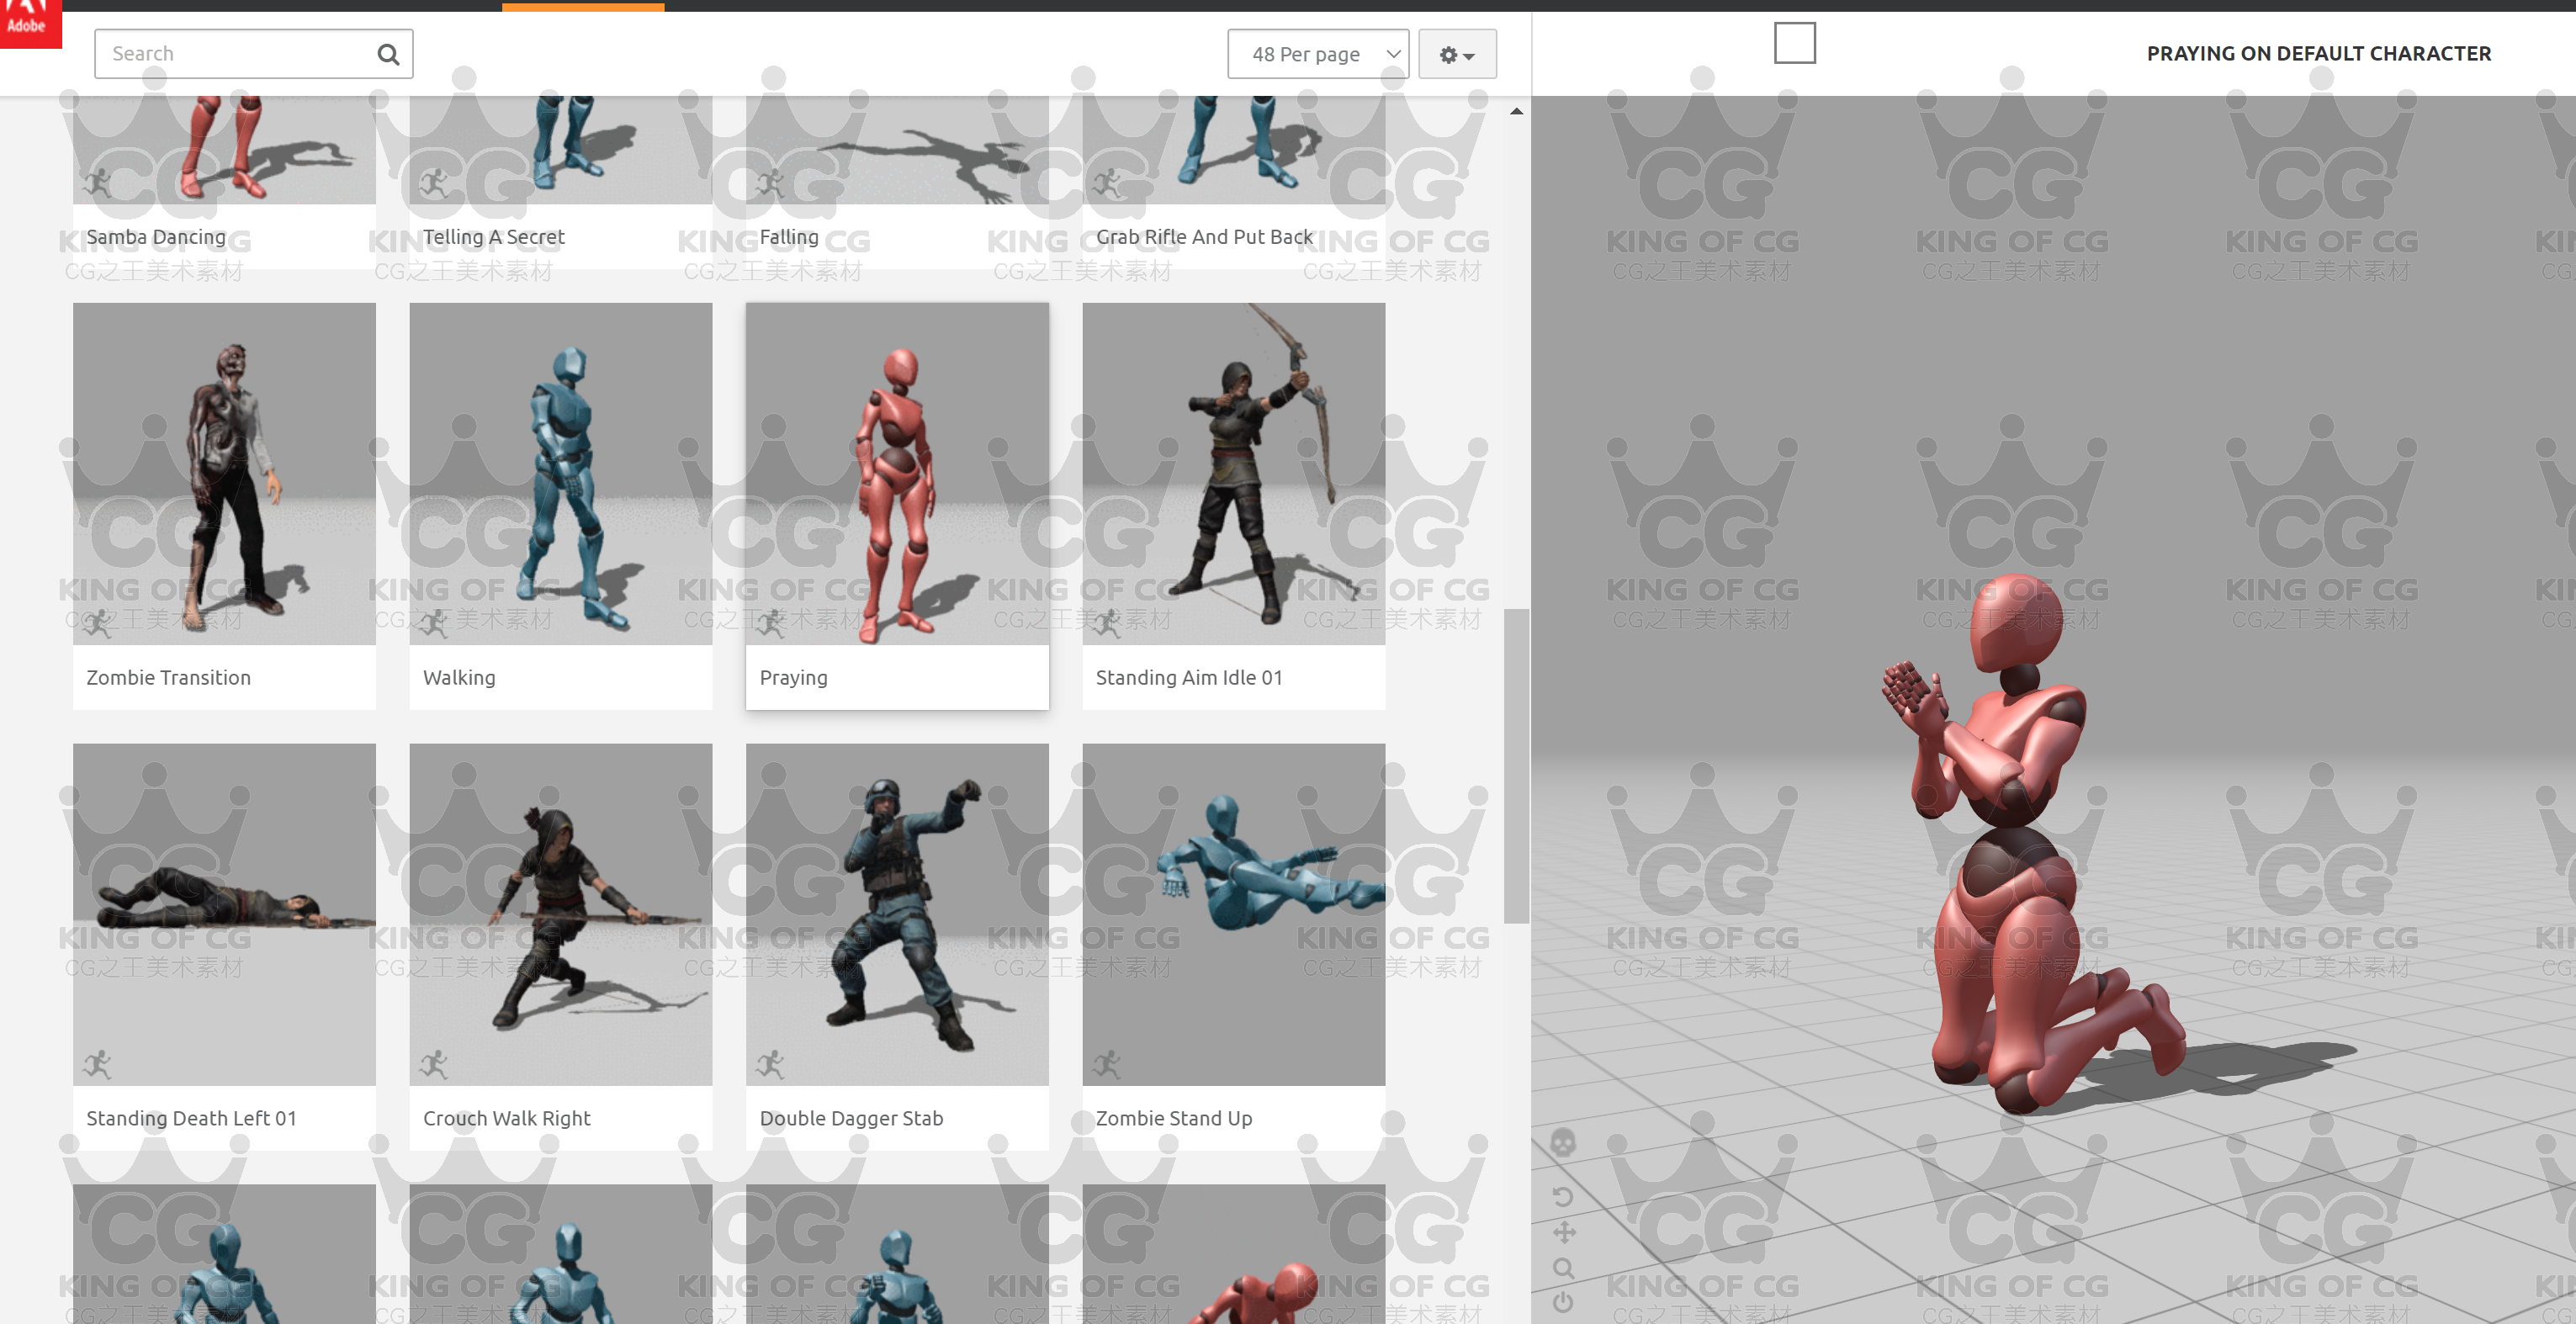Click the 'Zombie Stand Up' label
The image size is (2576, 1324).
click(x=1174, y=1118)
